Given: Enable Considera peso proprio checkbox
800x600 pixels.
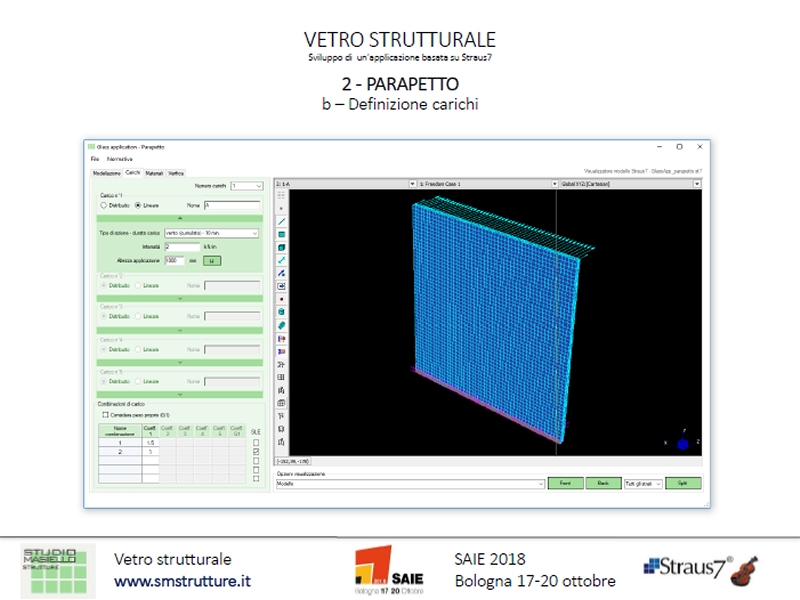Looking at the screenshot, I should coord(103,413).
